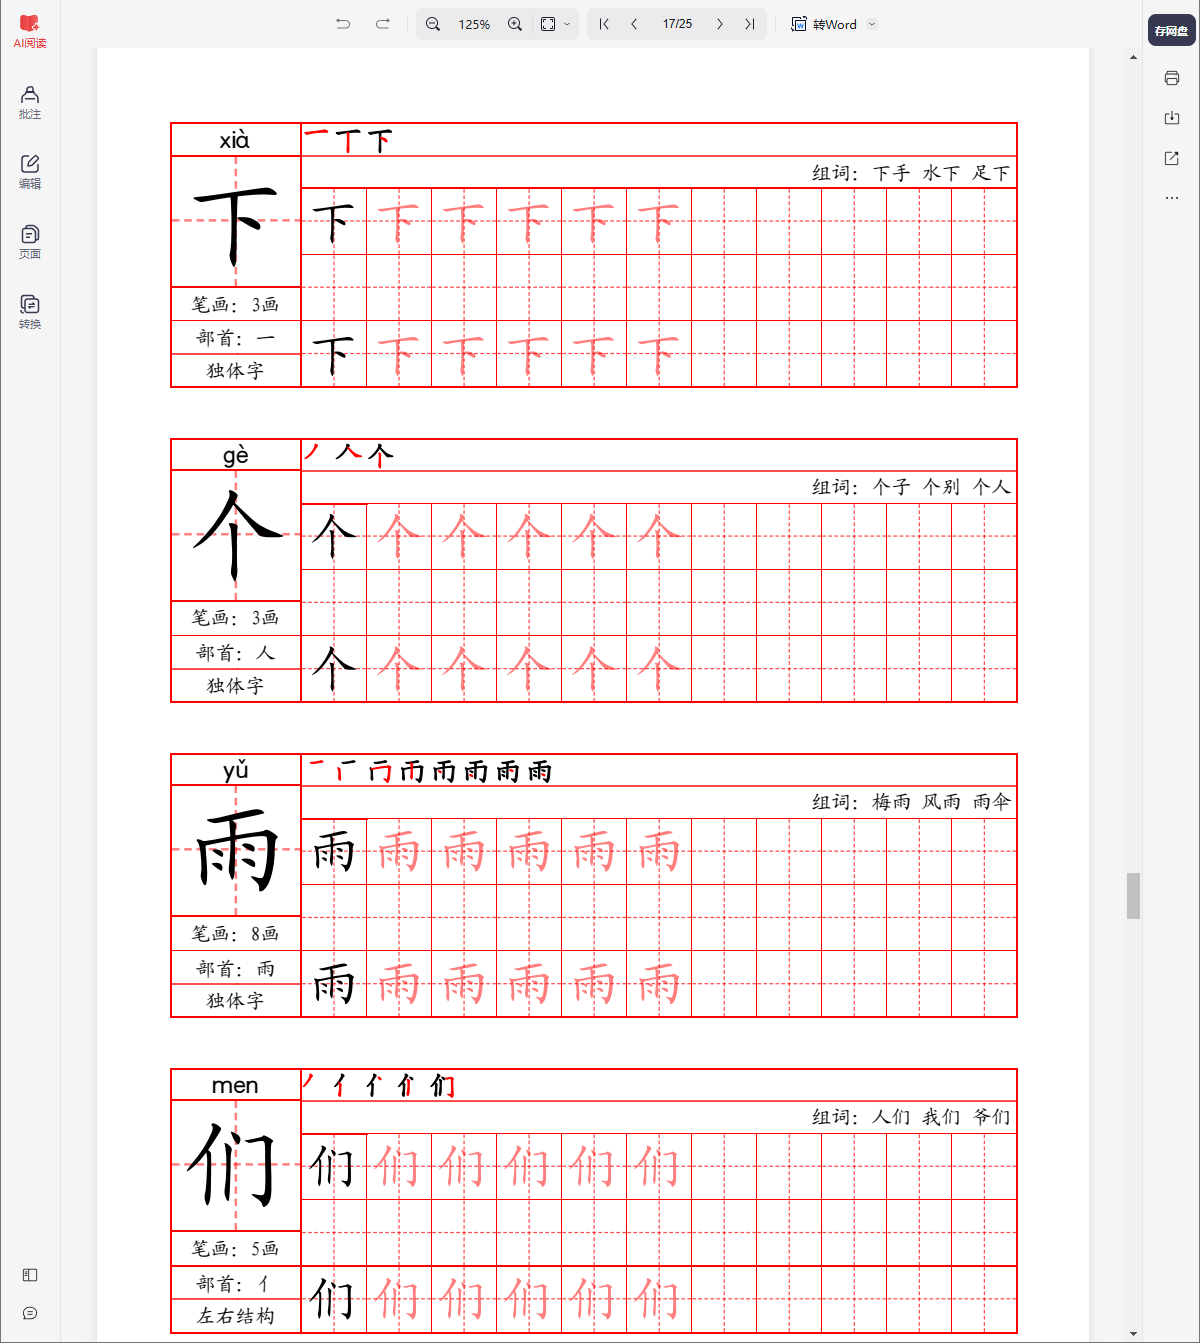Toggle the comment panel

pos(29,1314)
